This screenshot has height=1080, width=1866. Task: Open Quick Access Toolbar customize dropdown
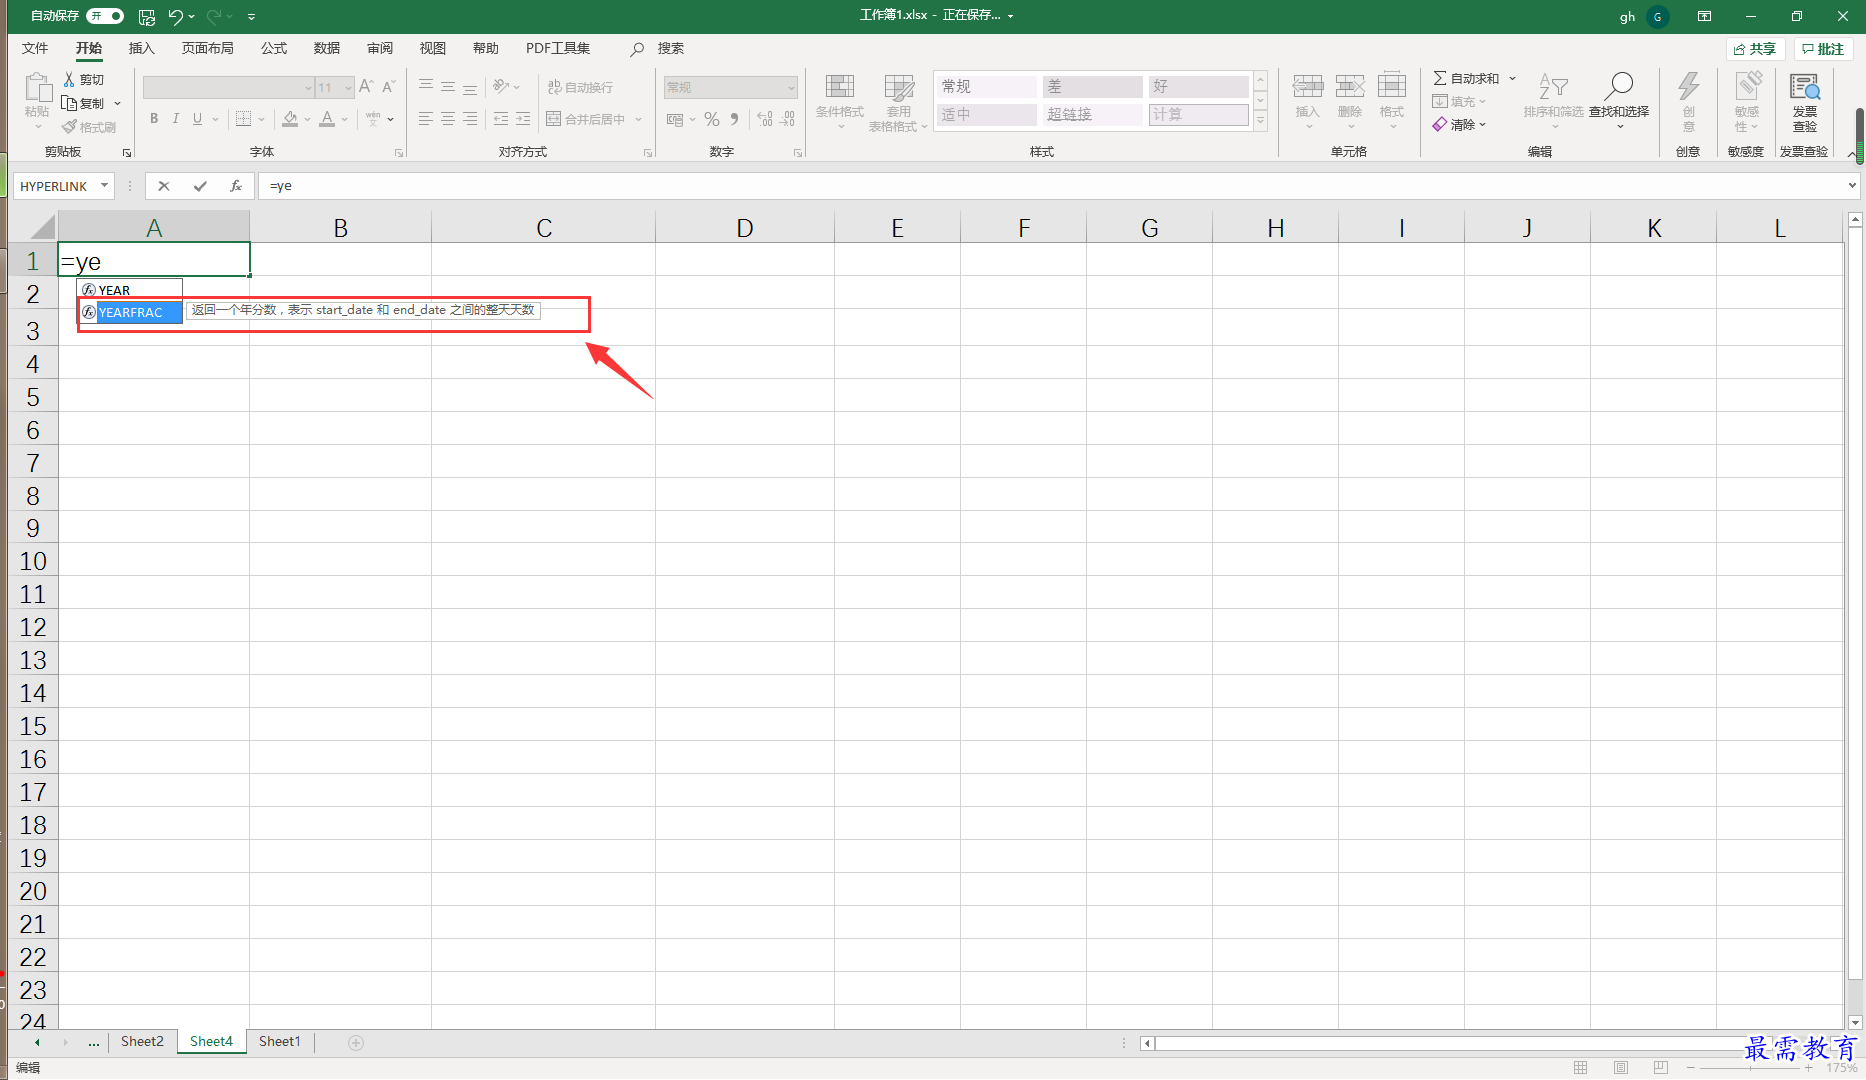pos(251,16)
